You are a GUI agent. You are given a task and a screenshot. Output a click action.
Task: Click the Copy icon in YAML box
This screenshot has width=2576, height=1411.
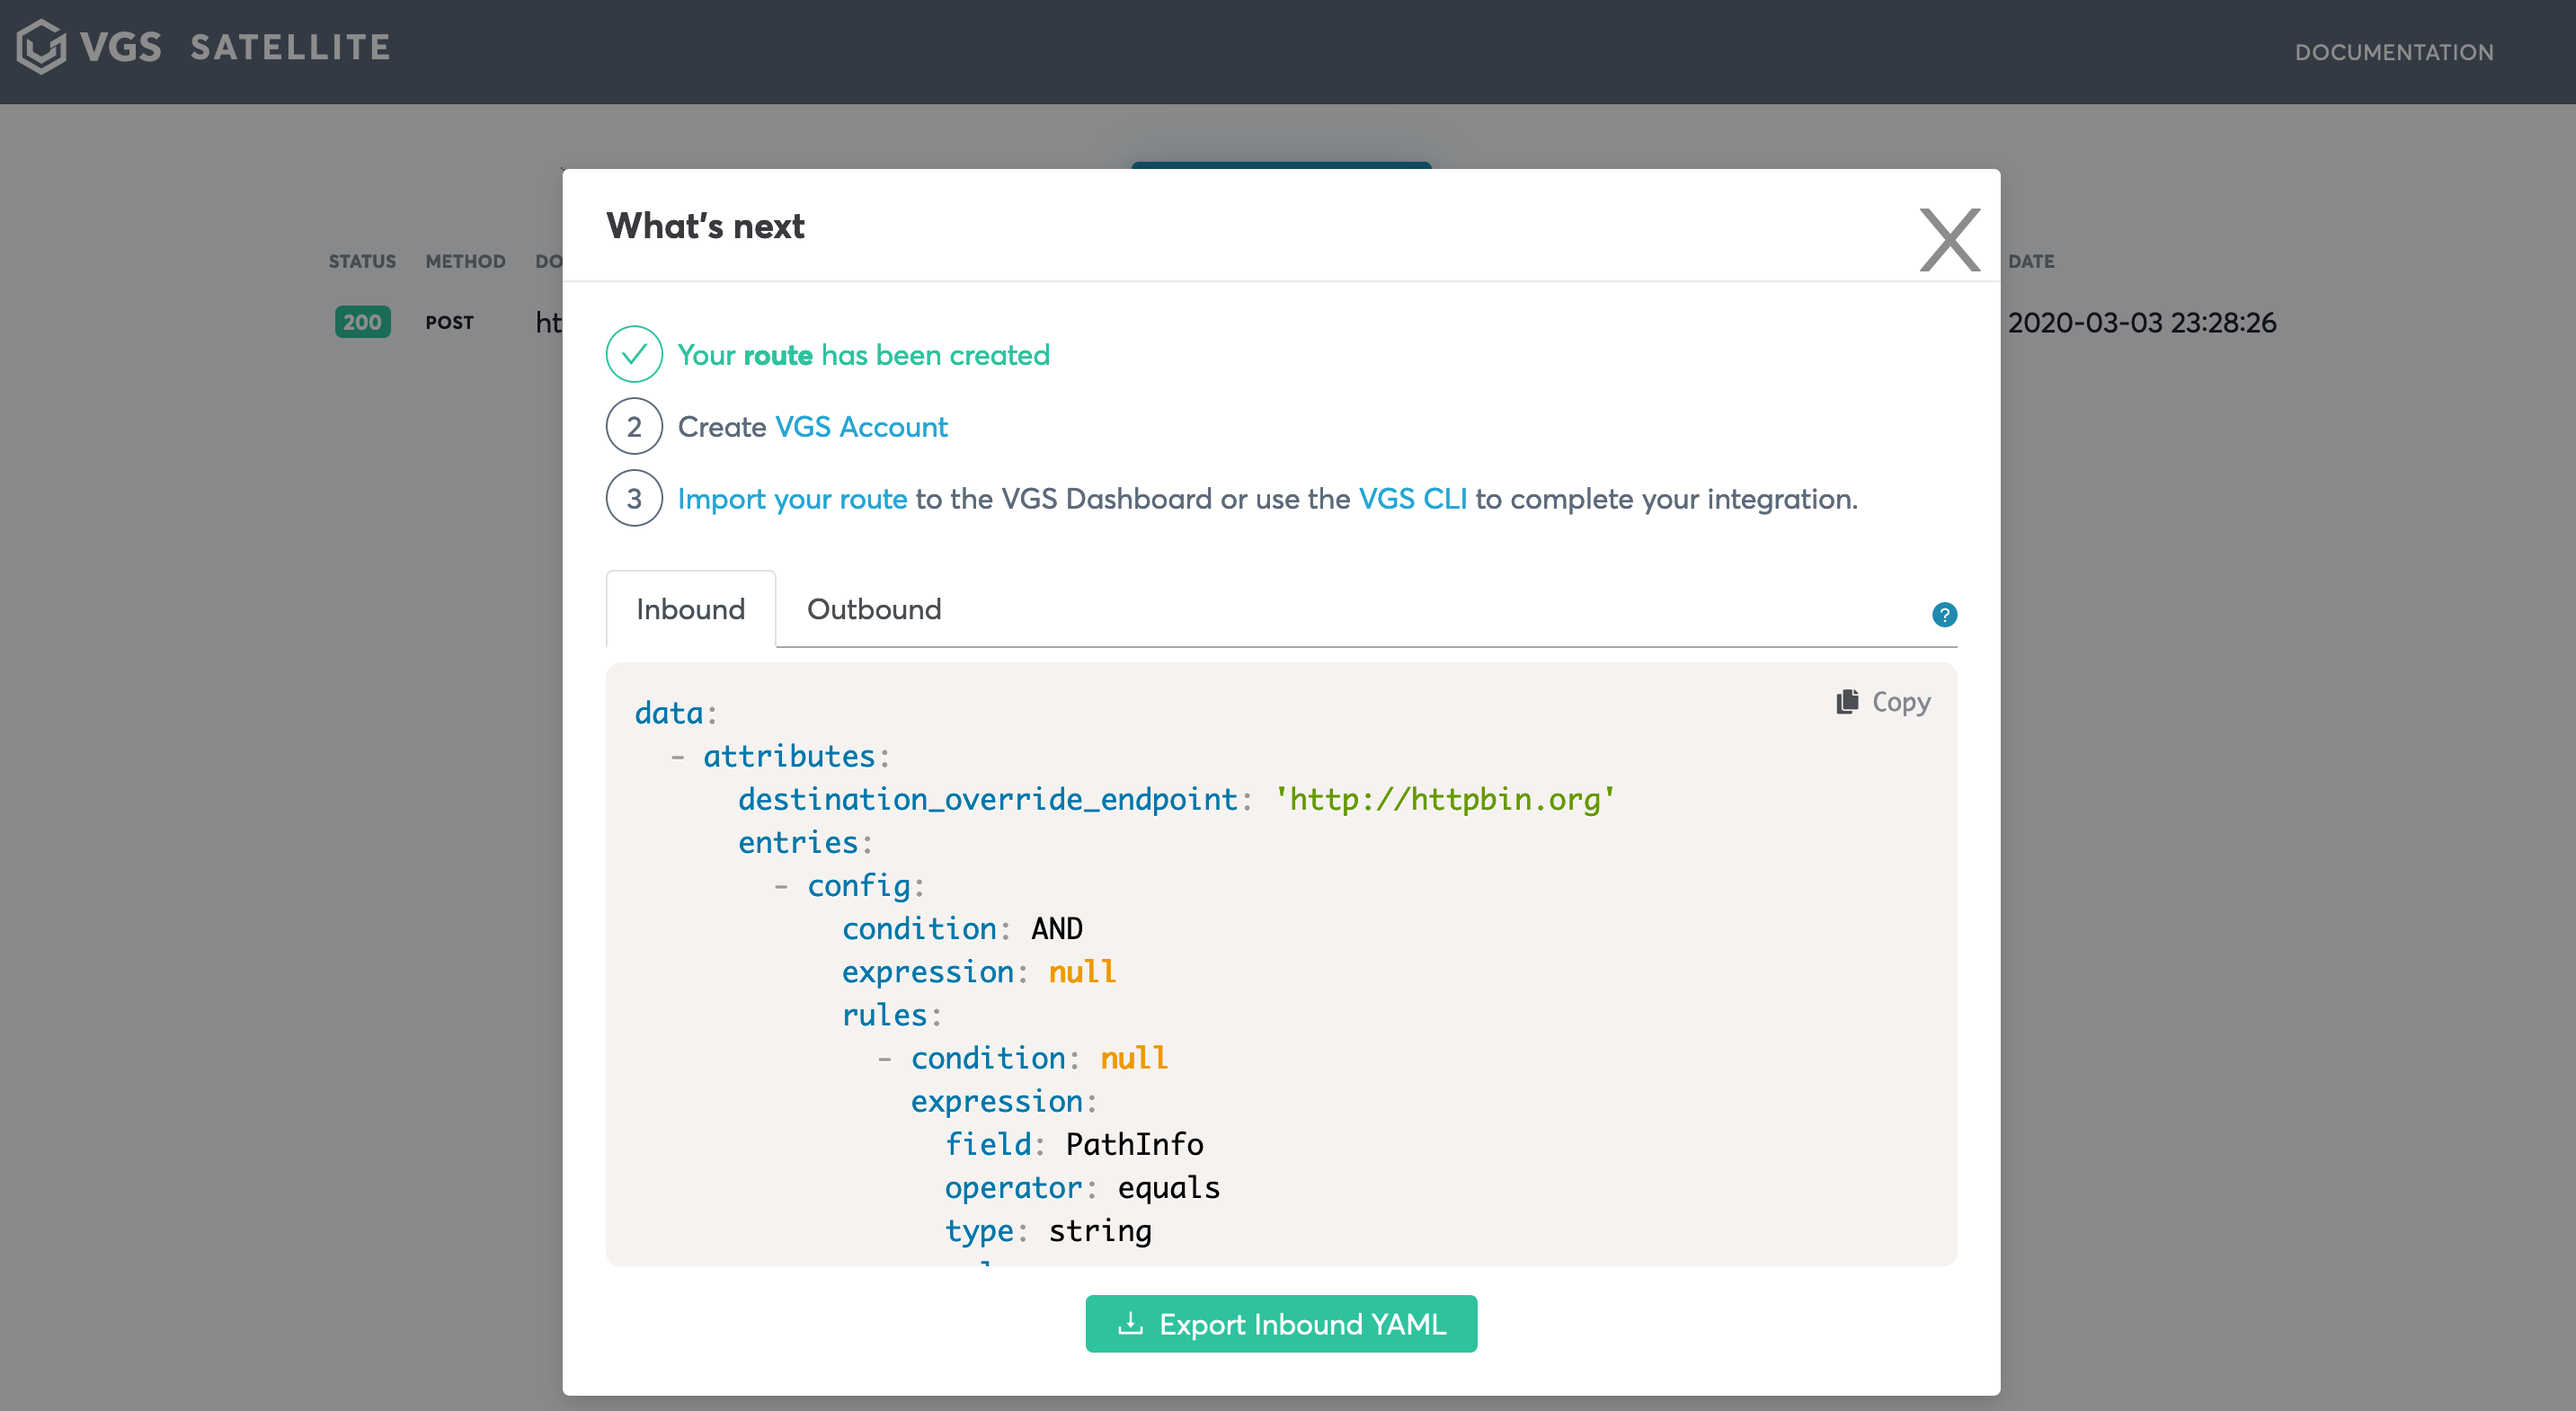(x=1846, y=702)
